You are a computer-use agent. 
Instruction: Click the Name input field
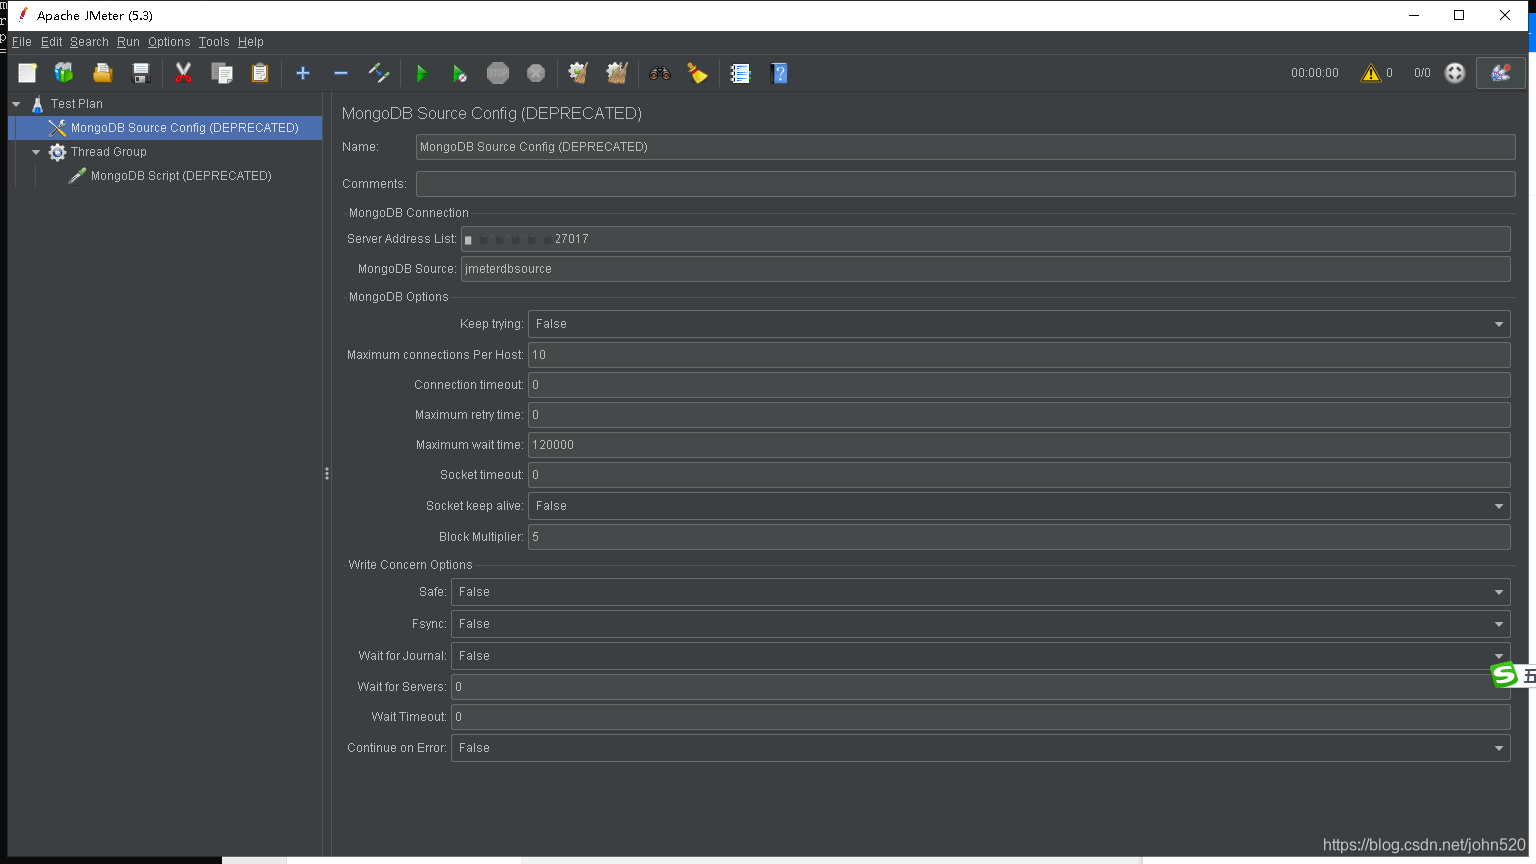click(966, 147)
